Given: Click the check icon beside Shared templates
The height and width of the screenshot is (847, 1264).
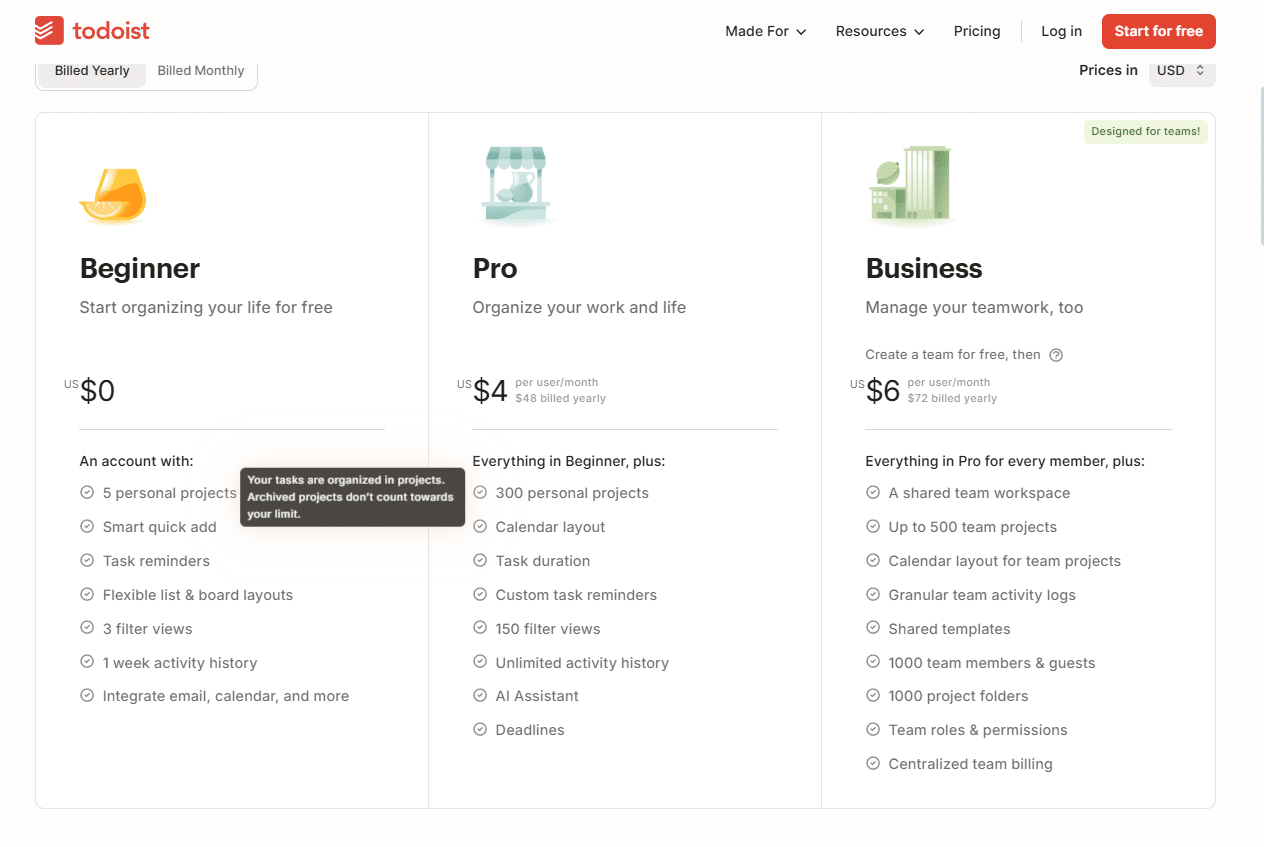Looking at the screenshot, I should tap(873, 629).
